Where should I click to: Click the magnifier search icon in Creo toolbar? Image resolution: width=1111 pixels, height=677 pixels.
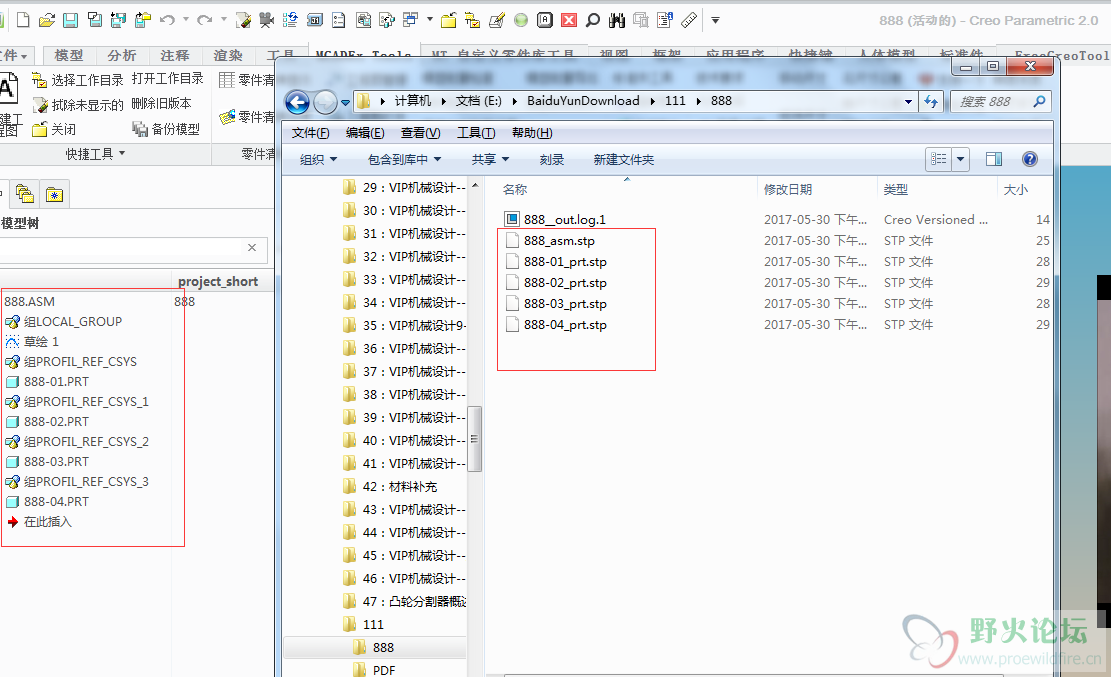[592, 20]
